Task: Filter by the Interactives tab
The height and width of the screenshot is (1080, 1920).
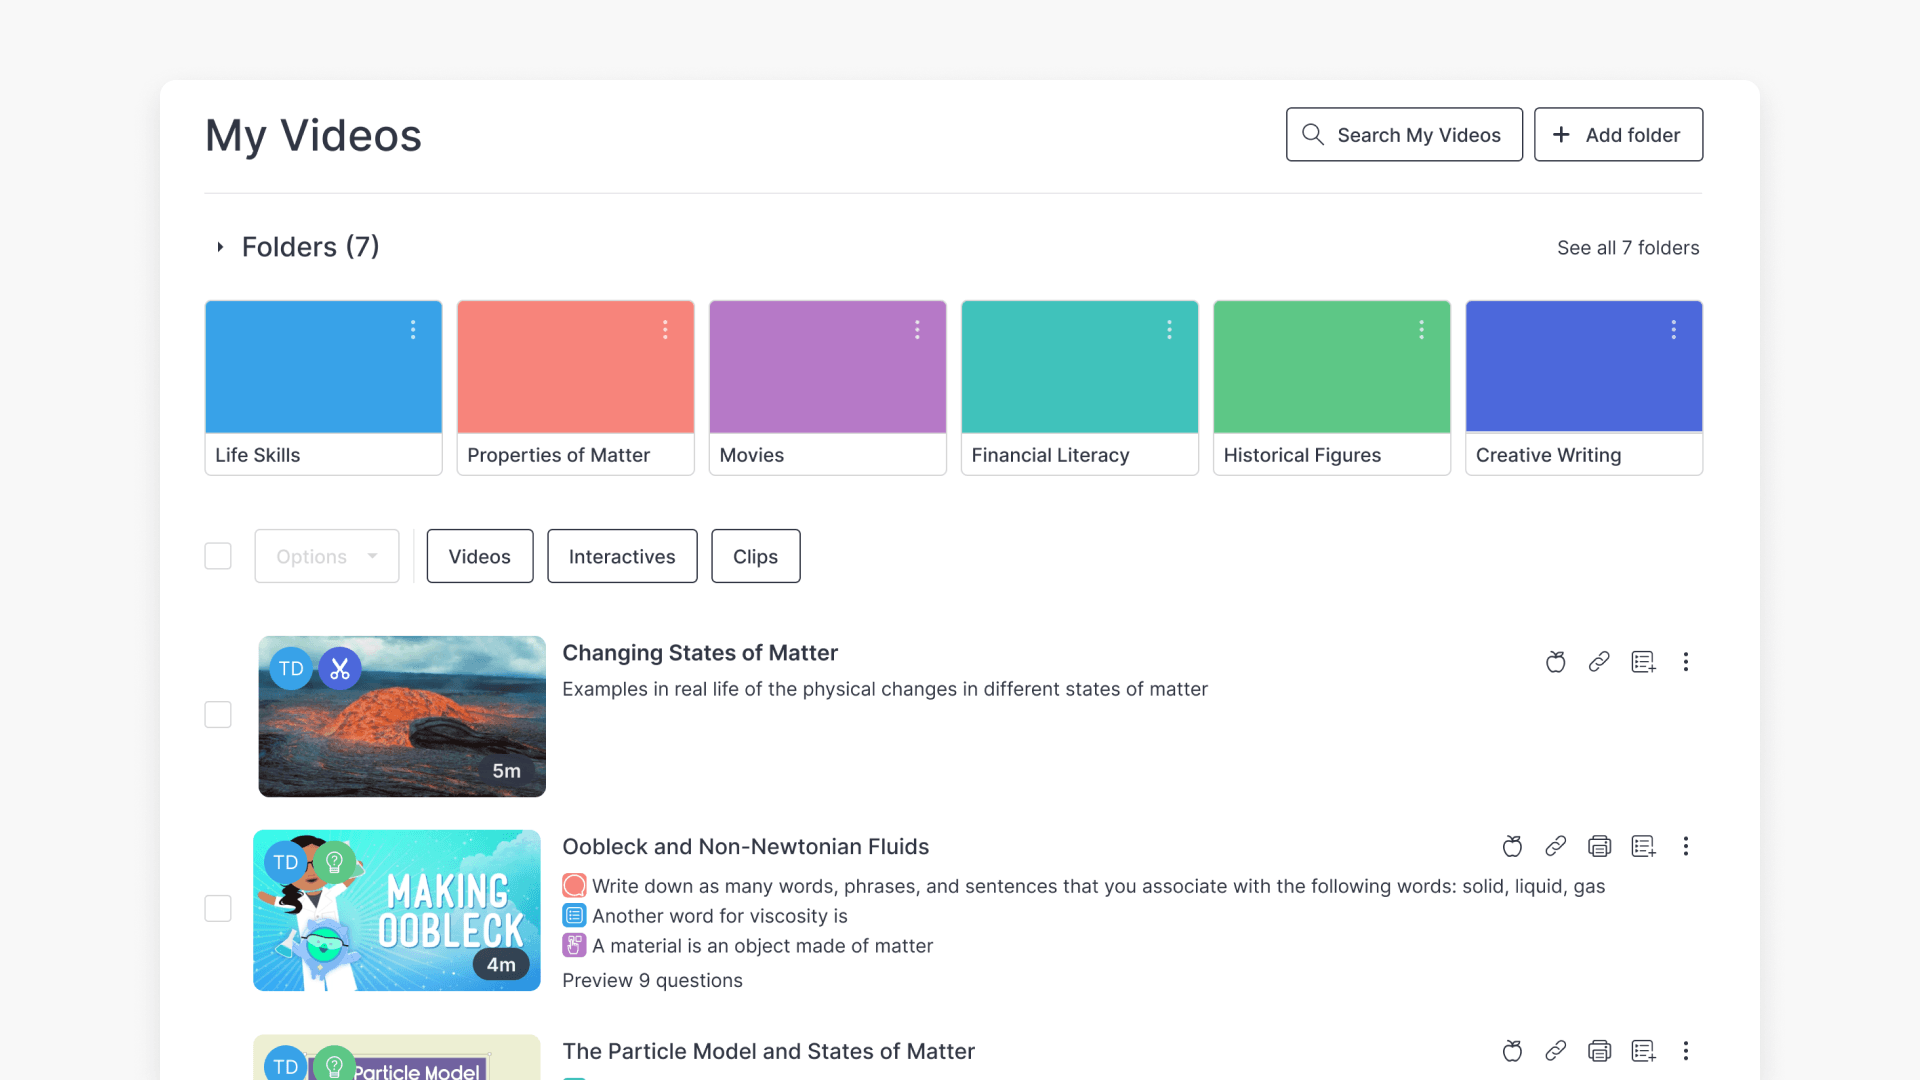Action: tap(622, 556)
